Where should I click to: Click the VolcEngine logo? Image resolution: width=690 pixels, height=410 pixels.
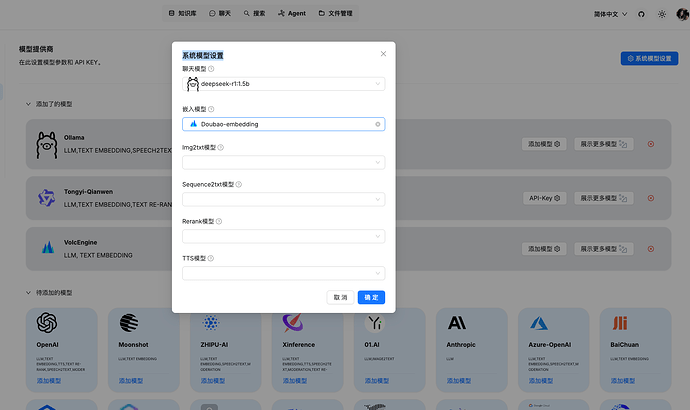pos(48,247)
